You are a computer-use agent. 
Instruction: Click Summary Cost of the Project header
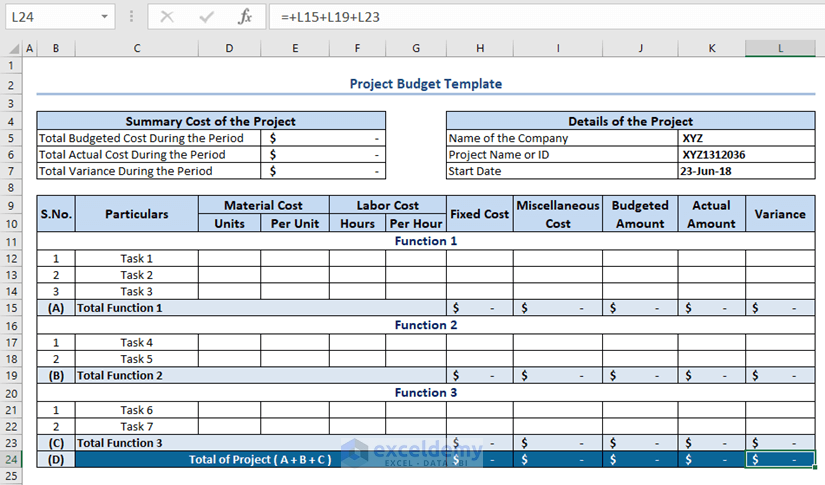click(x=210, y=121)
